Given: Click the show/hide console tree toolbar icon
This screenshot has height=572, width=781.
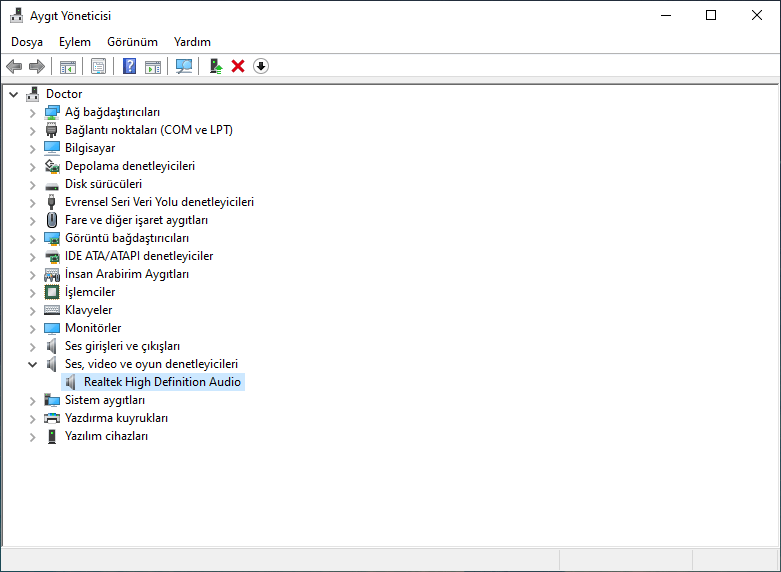Looking at the screenshot, I should pyautogui.click(x=68, y=66).
